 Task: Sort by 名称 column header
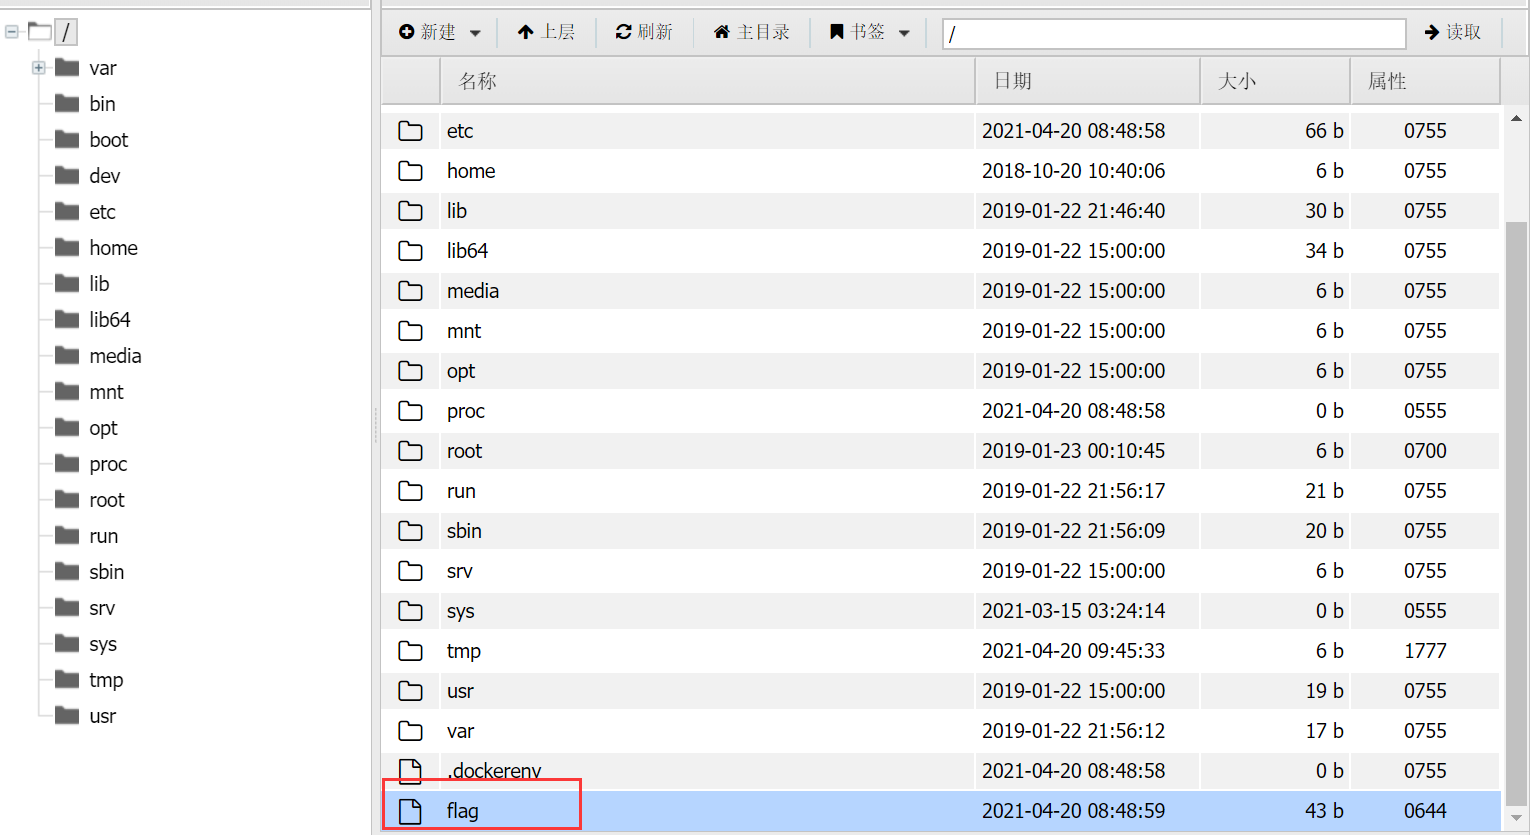pyautogui.click(x=707, y=81)
